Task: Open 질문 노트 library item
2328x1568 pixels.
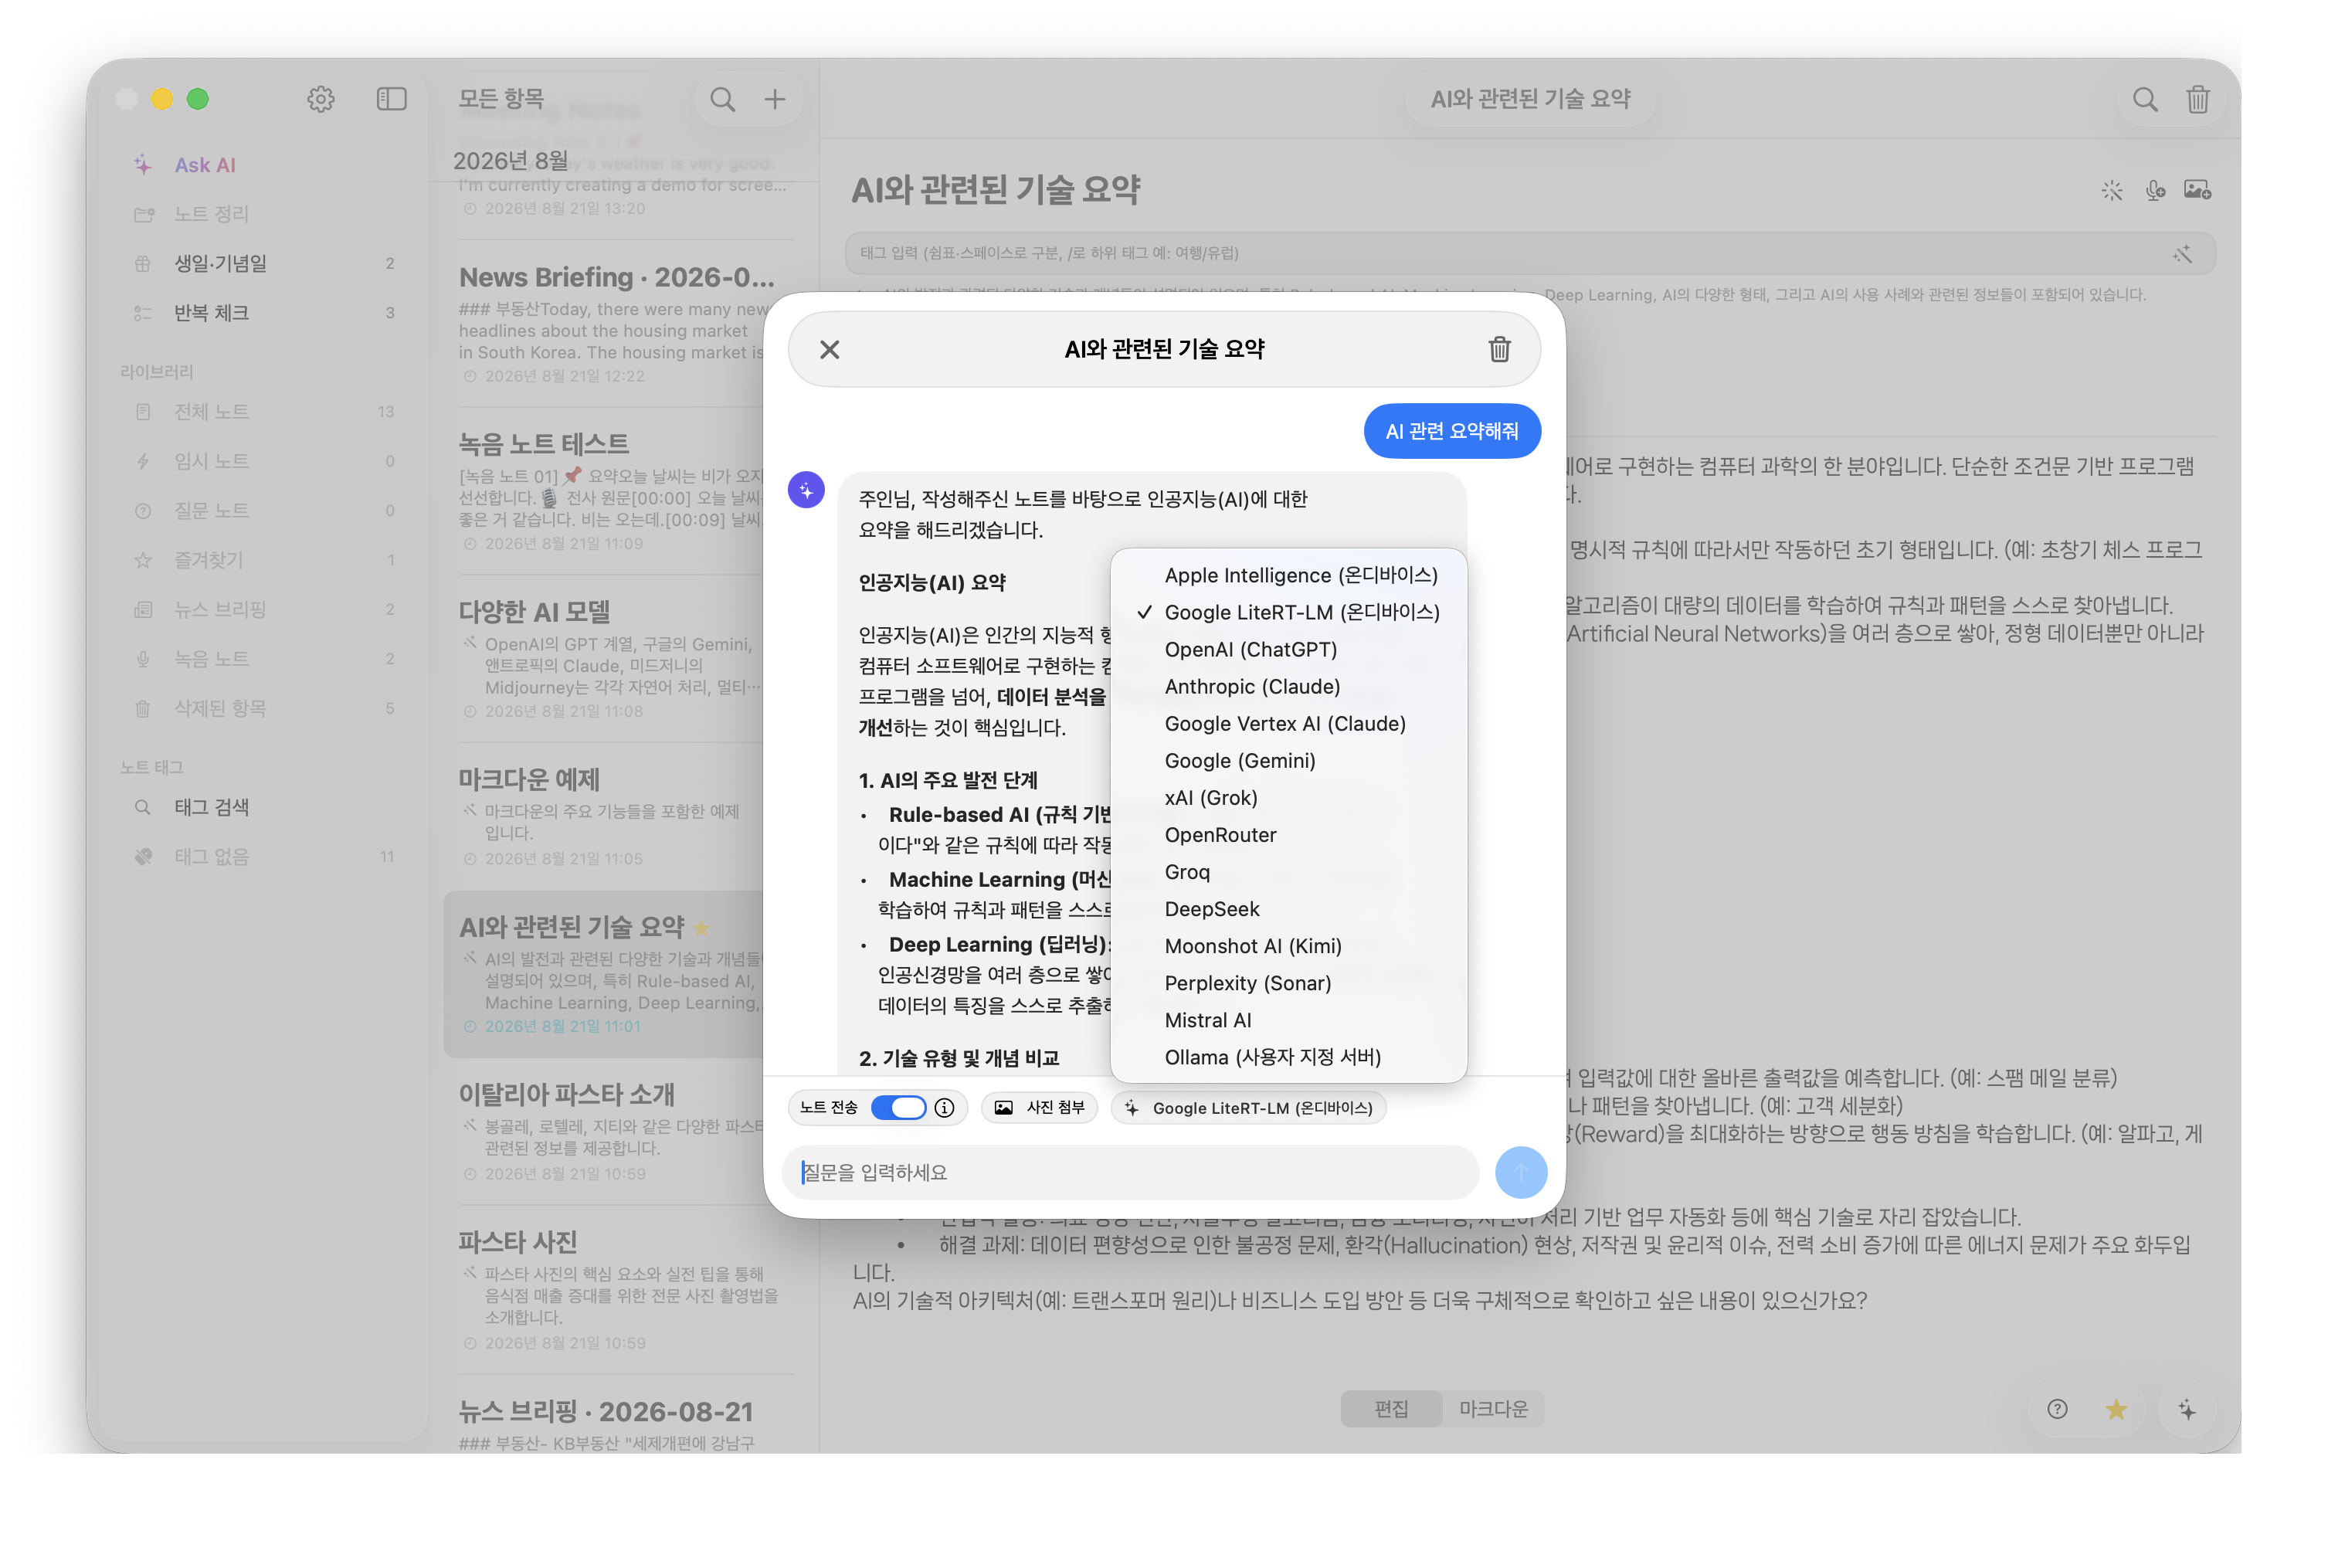Action: [264, 511]
